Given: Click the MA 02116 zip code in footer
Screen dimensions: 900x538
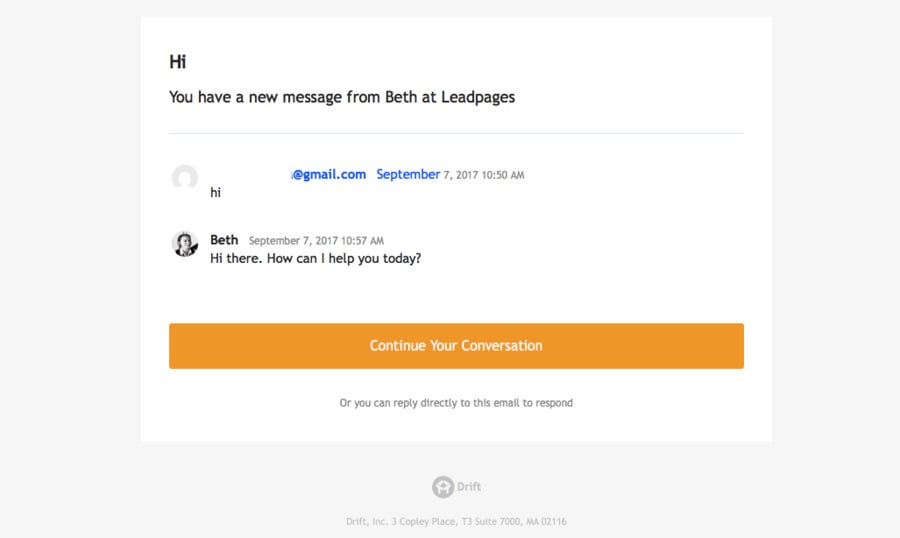Looking at the screenshot, I should pos(545,521).
